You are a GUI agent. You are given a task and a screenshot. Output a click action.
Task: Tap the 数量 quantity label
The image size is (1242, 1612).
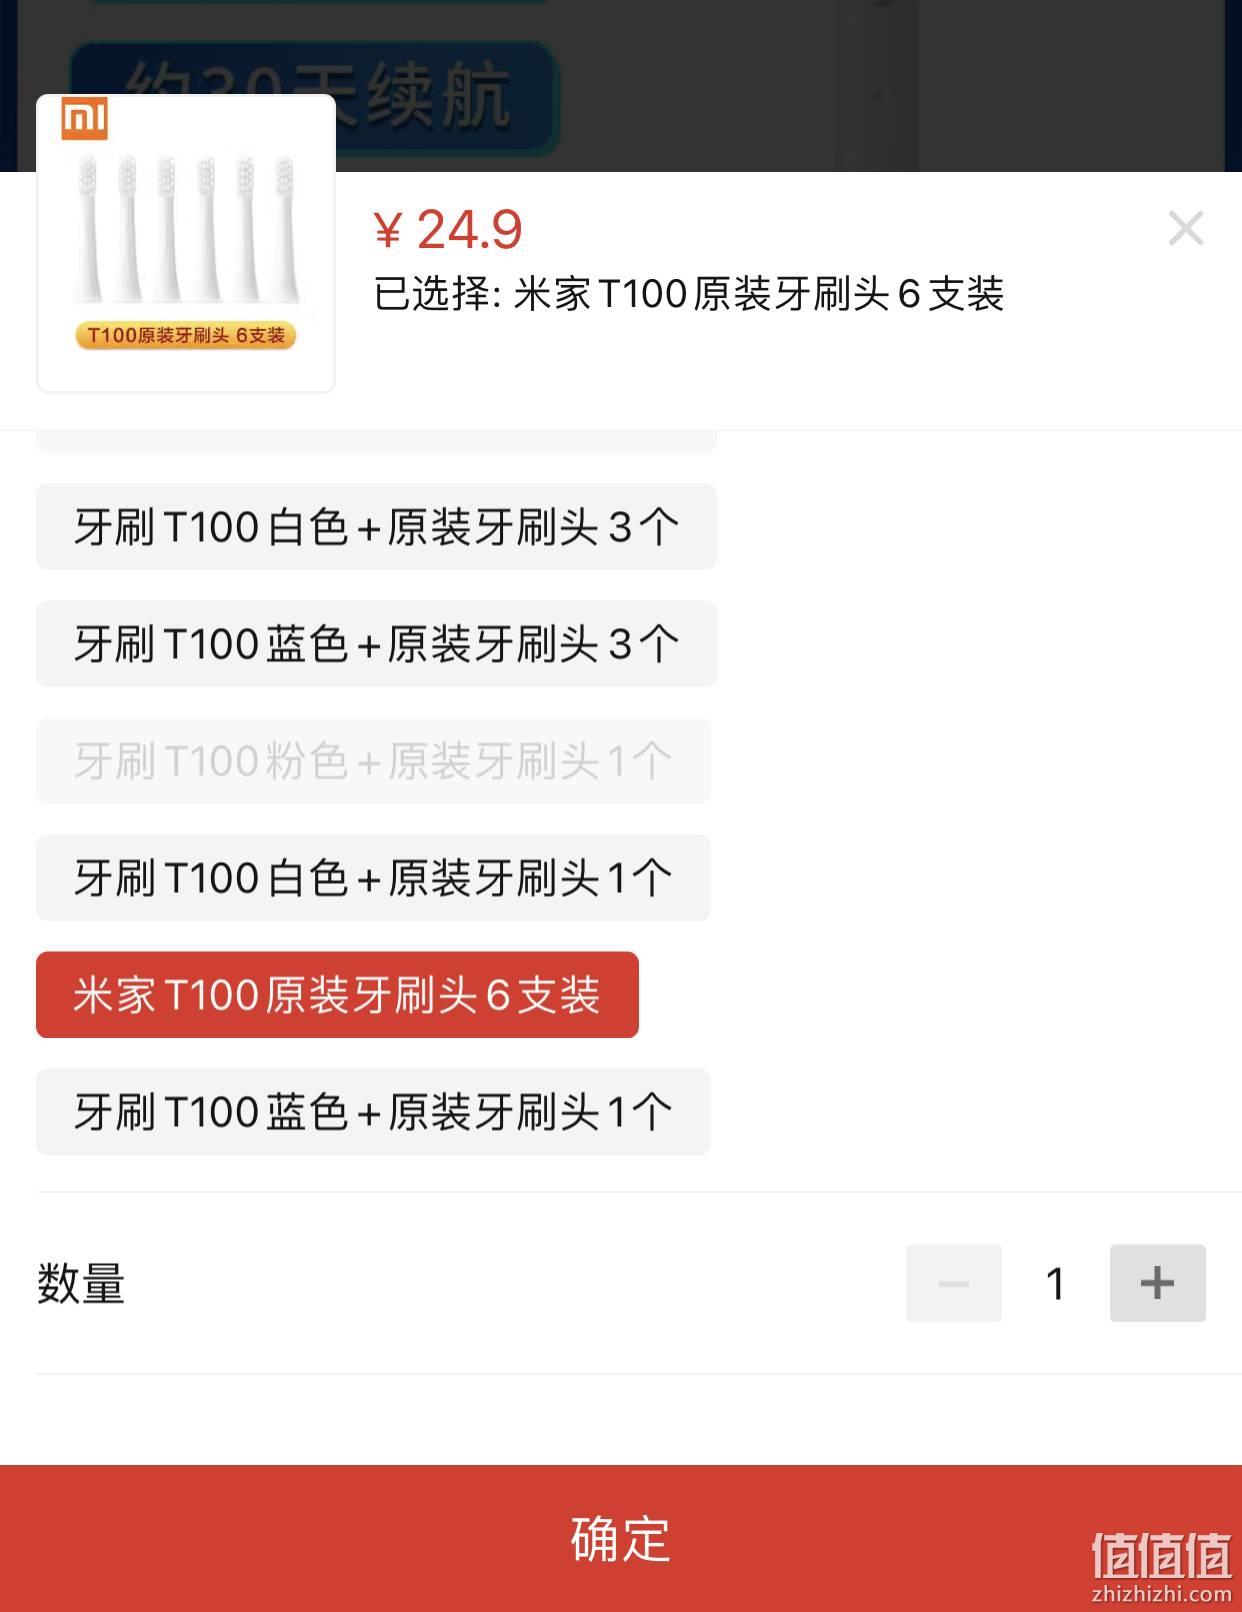click(x=81, y=1283)
